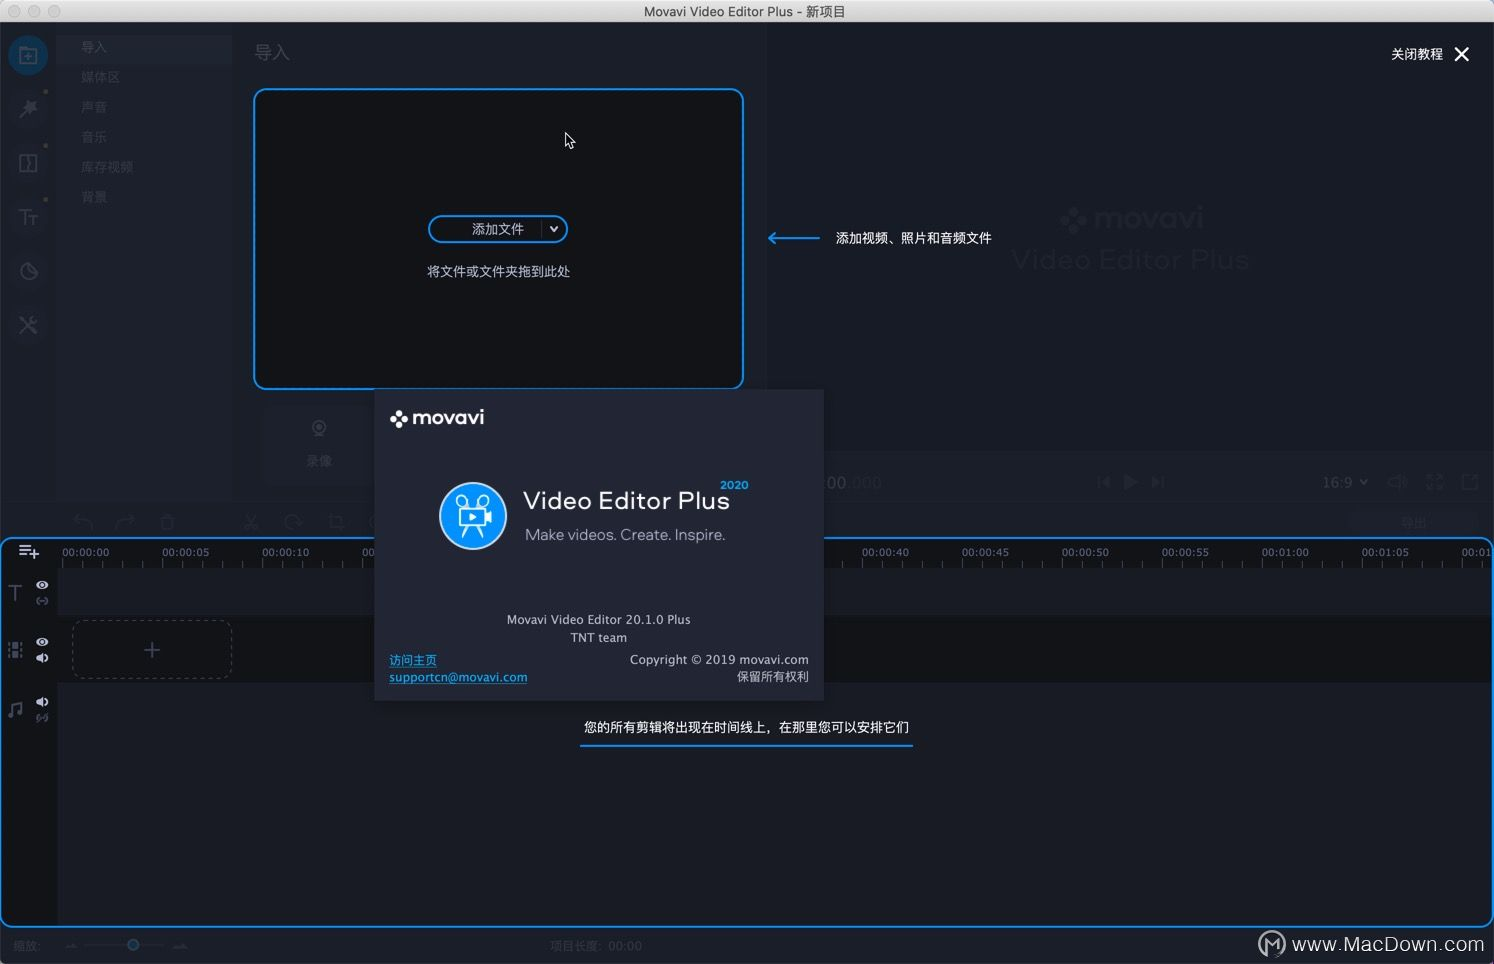Screen dimensions: 1494x964
Task: Toggle title track visibility eye
Action: (42, 585)
